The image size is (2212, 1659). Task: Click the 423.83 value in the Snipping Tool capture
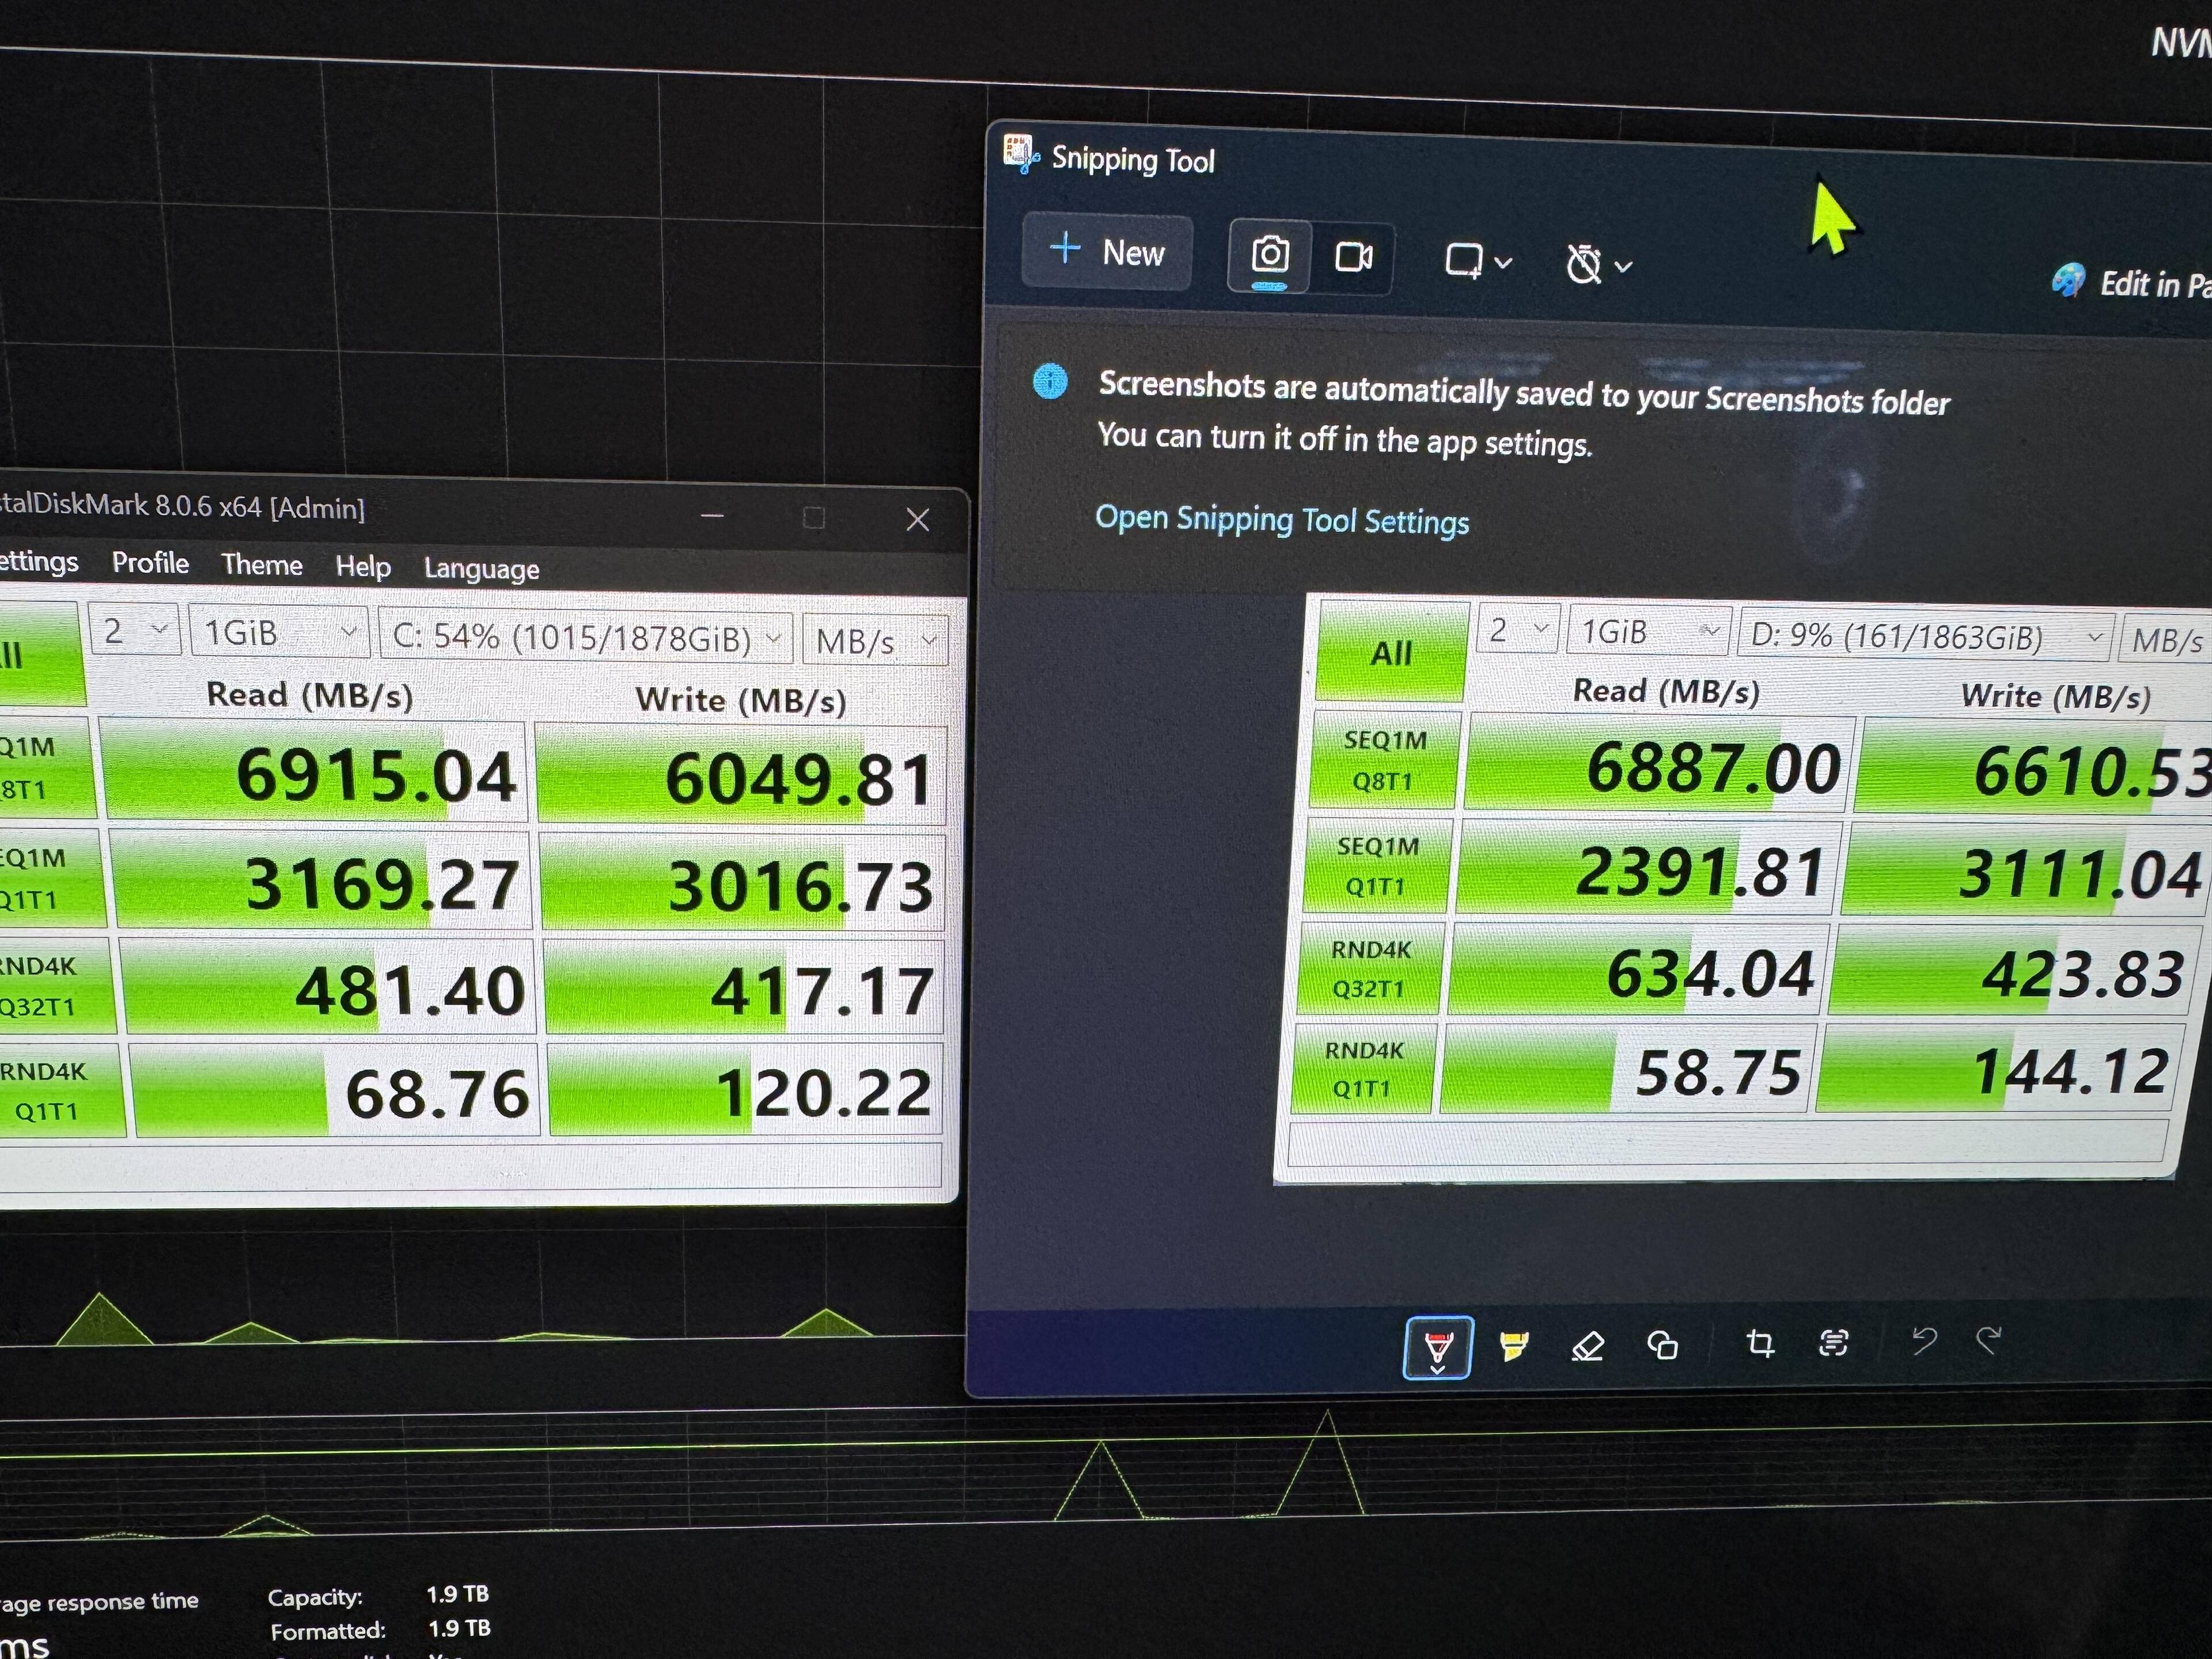pyautogui.click(x=2082, y=975)
